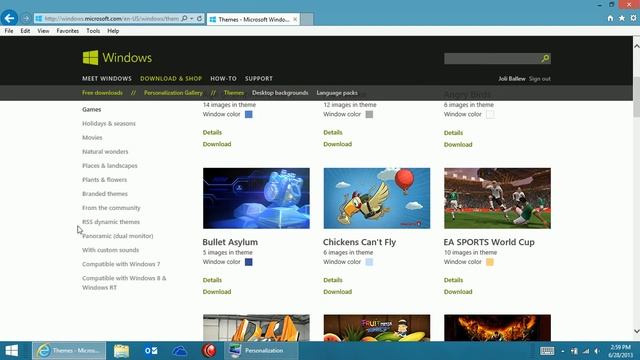Select the Plants & flowers category
The height and width of the screenshot is (360, 640).
[x=104, y=180]
